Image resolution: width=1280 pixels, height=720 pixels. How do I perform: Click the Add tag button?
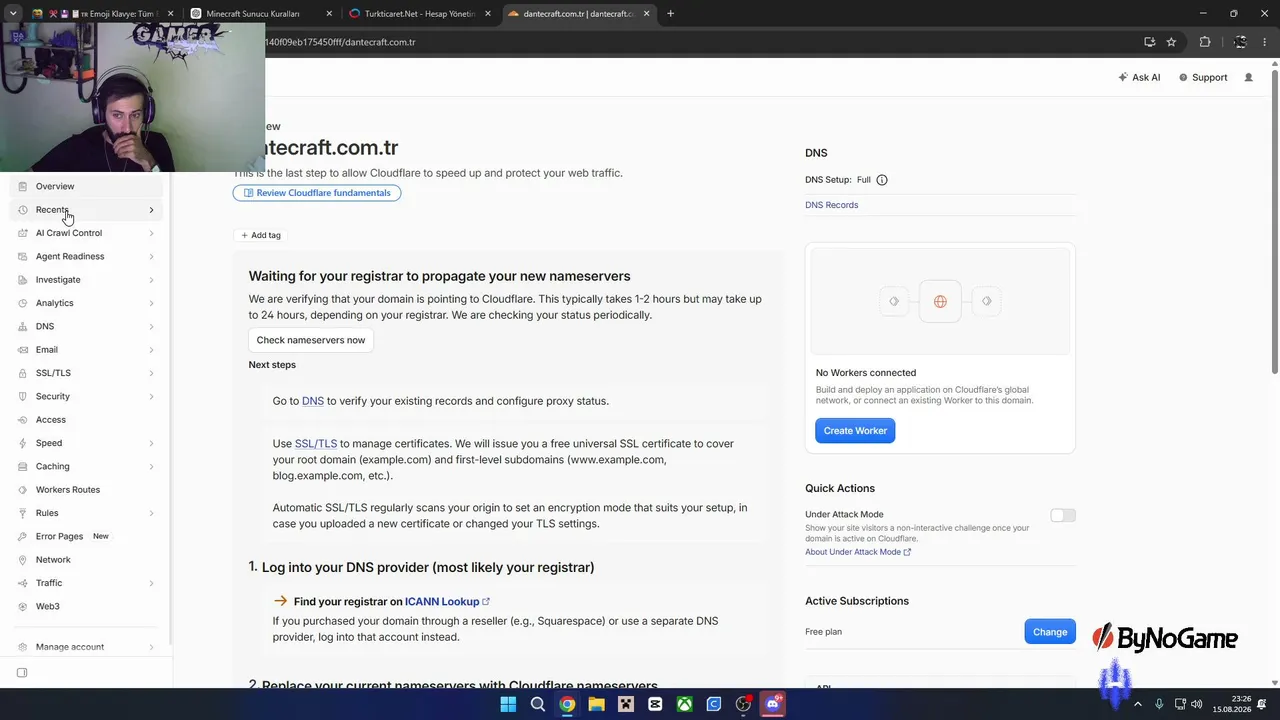(261, 235)
